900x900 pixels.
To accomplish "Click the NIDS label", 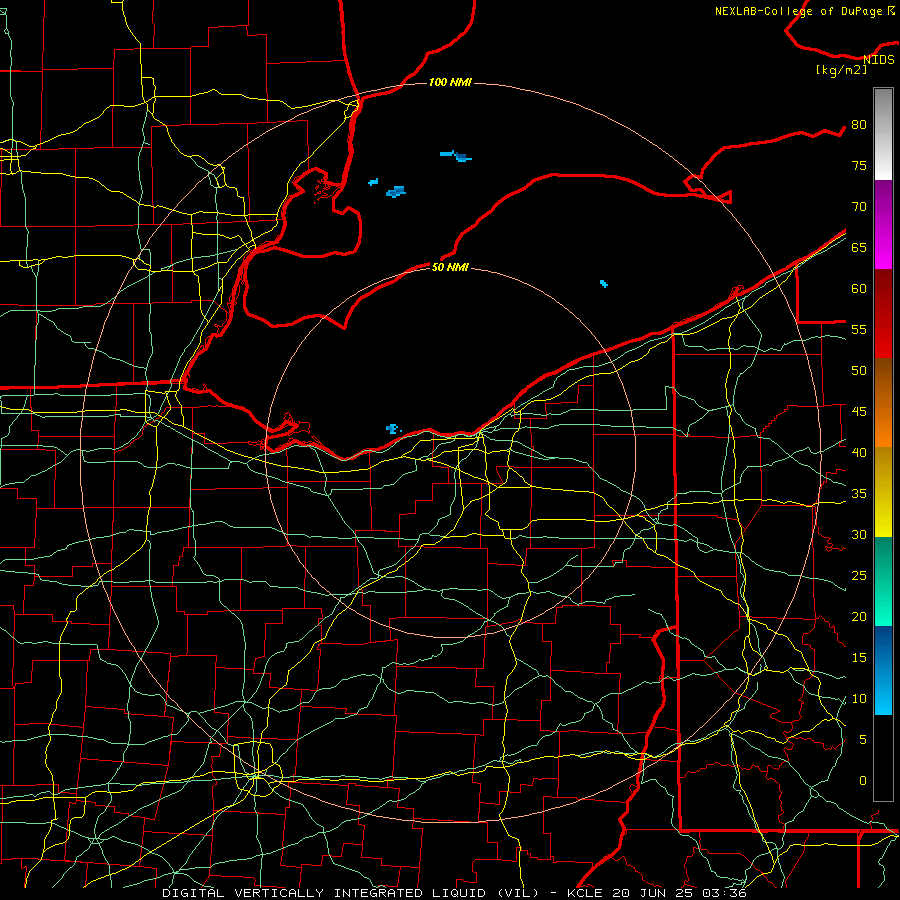I will point(879,60).
